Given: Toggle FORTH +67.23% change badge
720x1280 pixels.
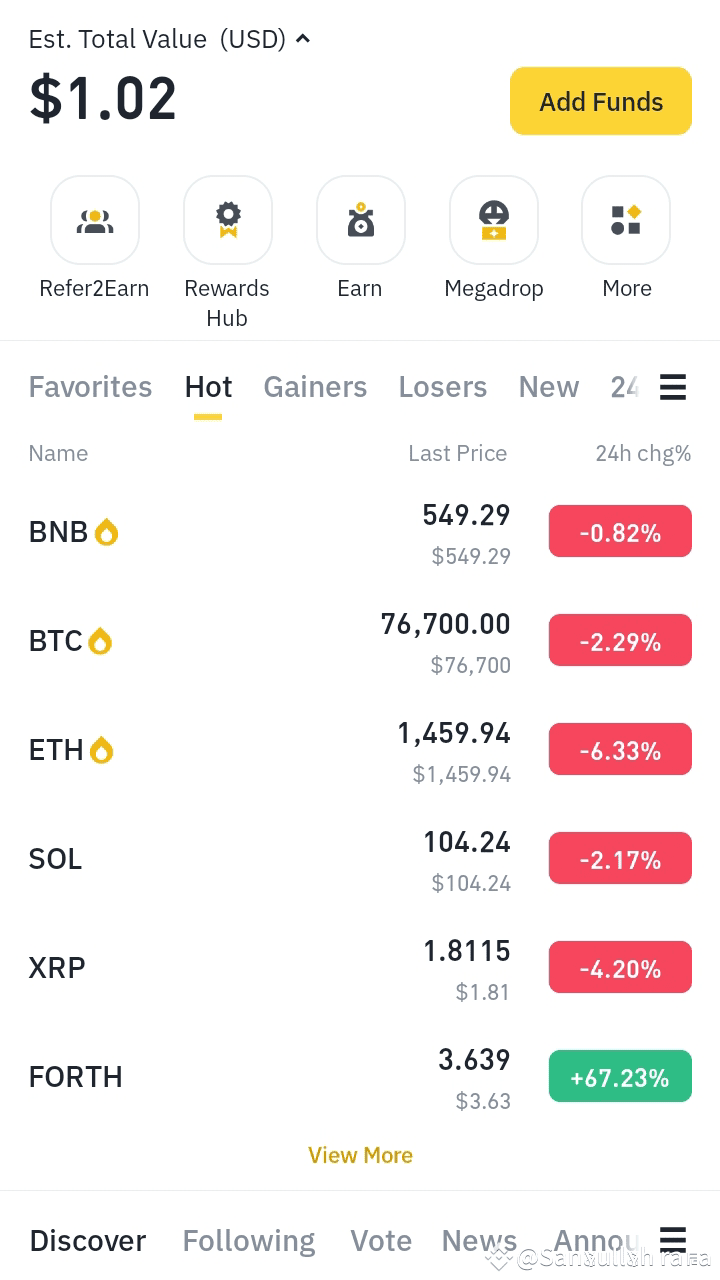Looking at the screenshot, I should [620, 1076].
